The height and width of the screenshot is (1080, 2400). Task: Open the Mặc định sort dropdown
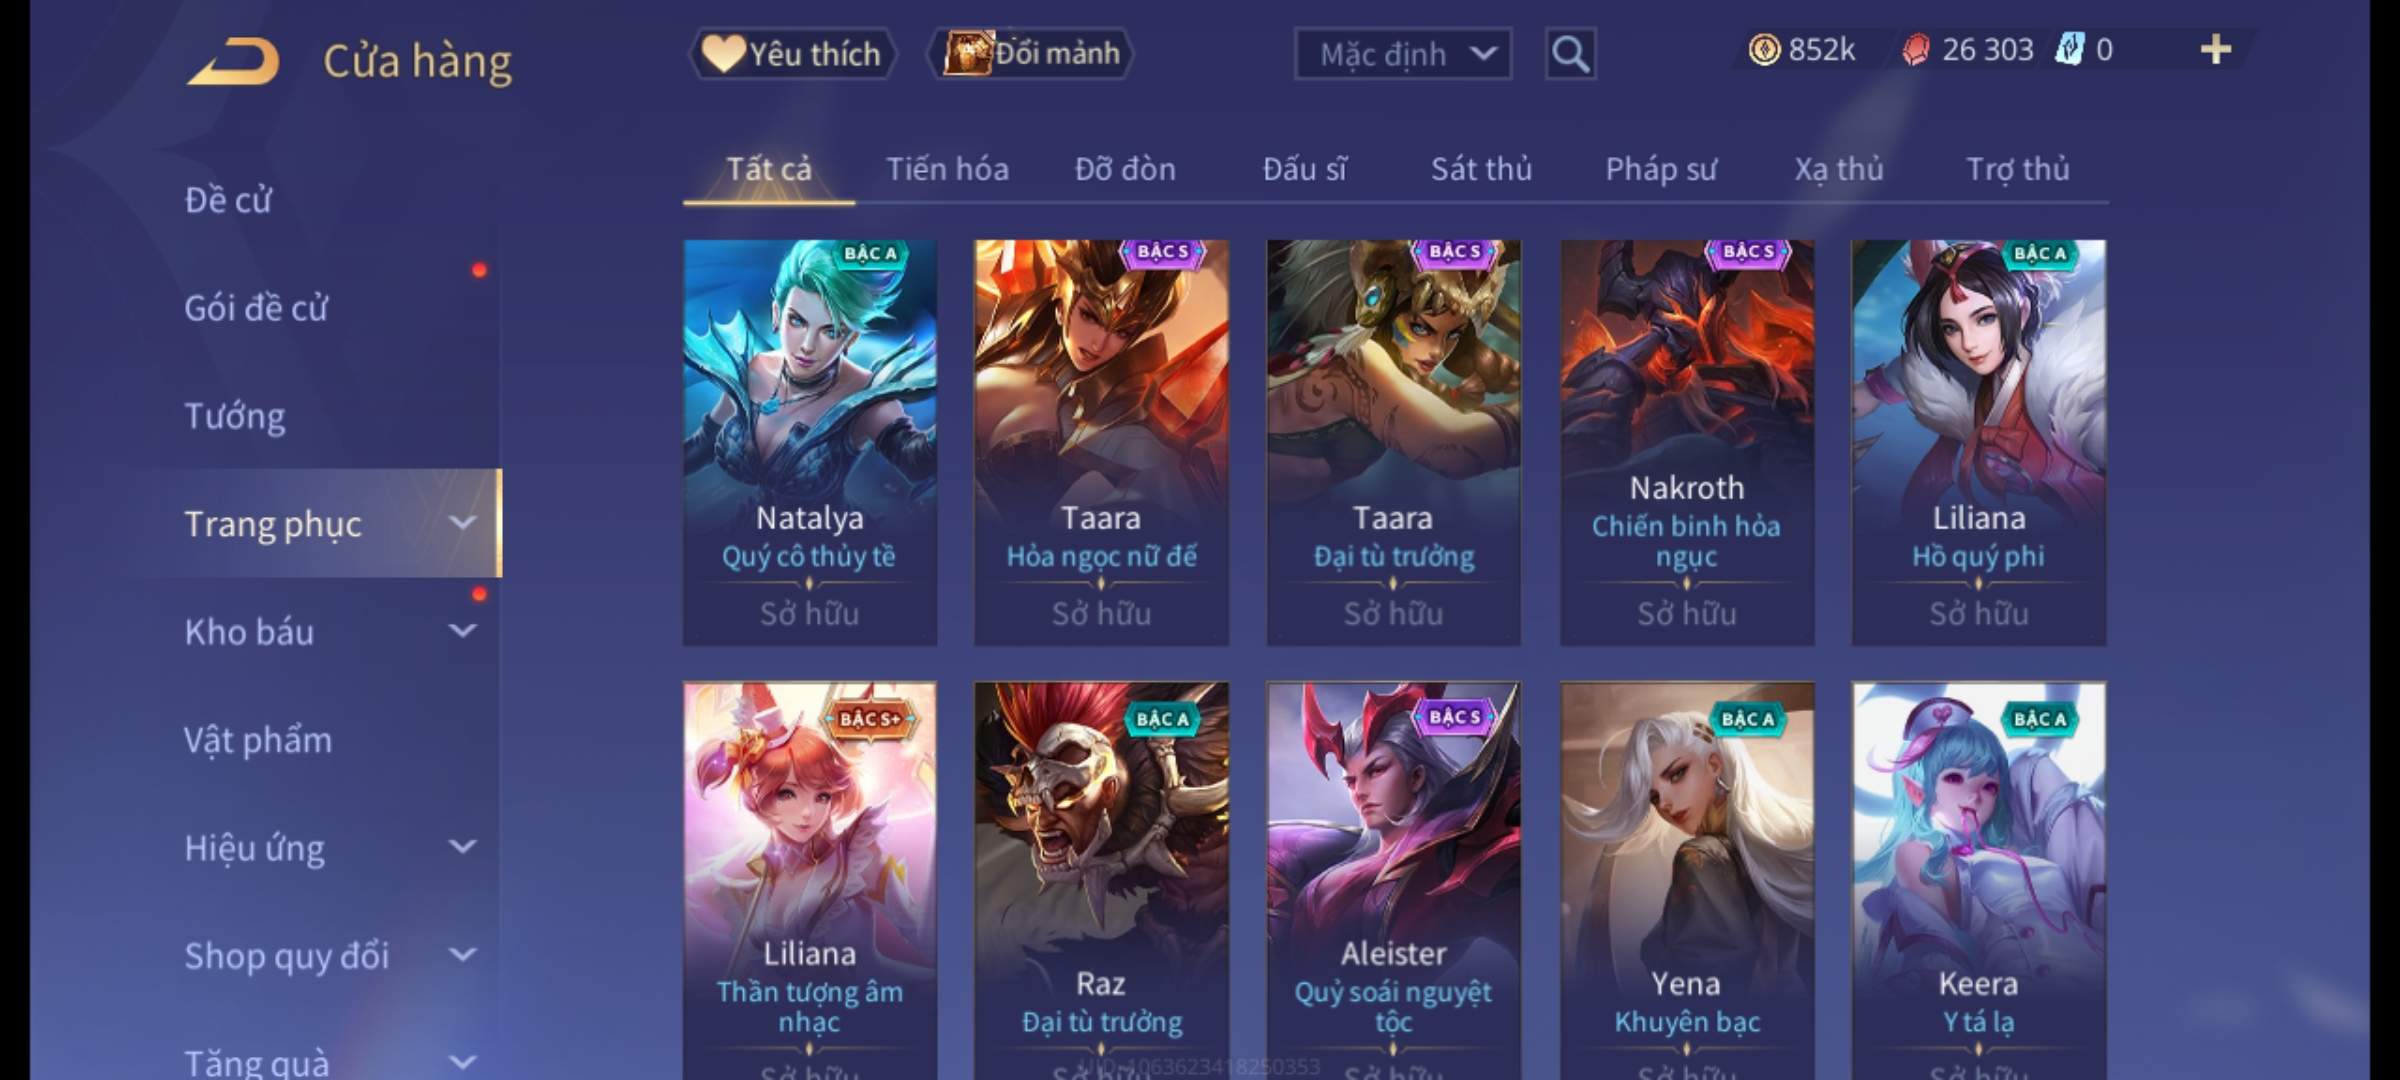(x=1403, y=54)
